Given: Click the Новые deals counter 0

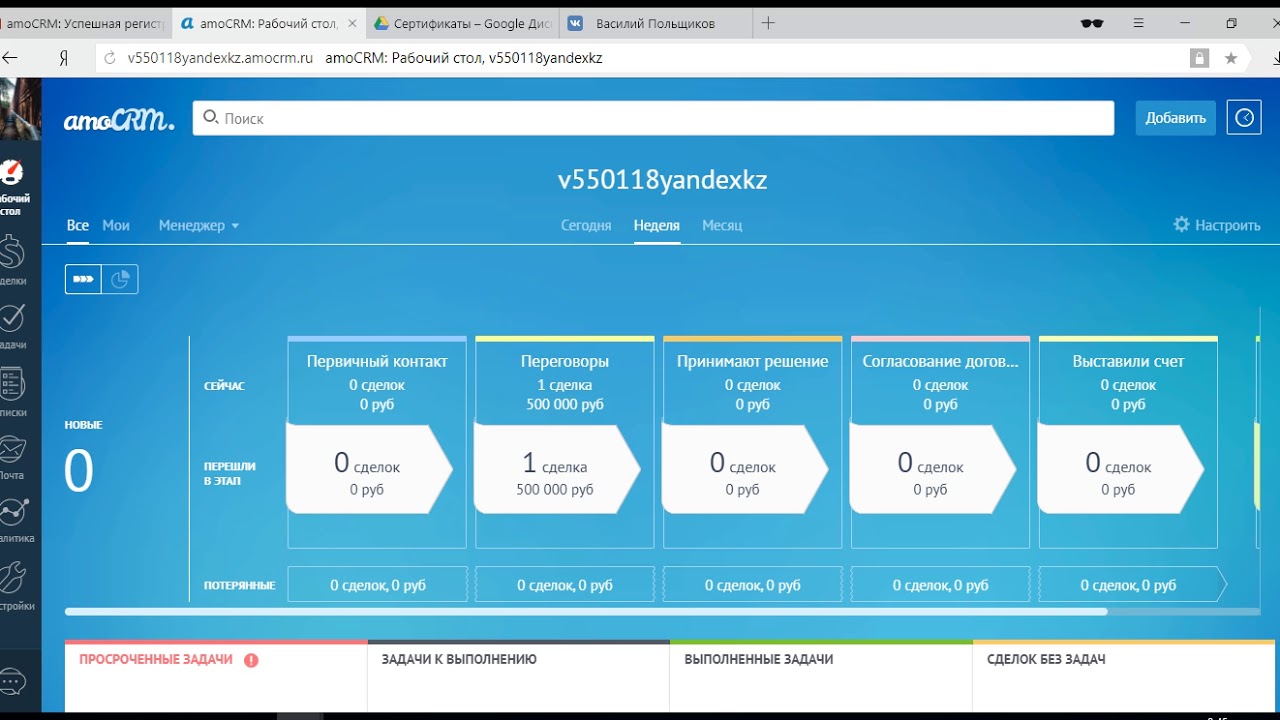Looking at the screenshot, I should tap(79, 472).
